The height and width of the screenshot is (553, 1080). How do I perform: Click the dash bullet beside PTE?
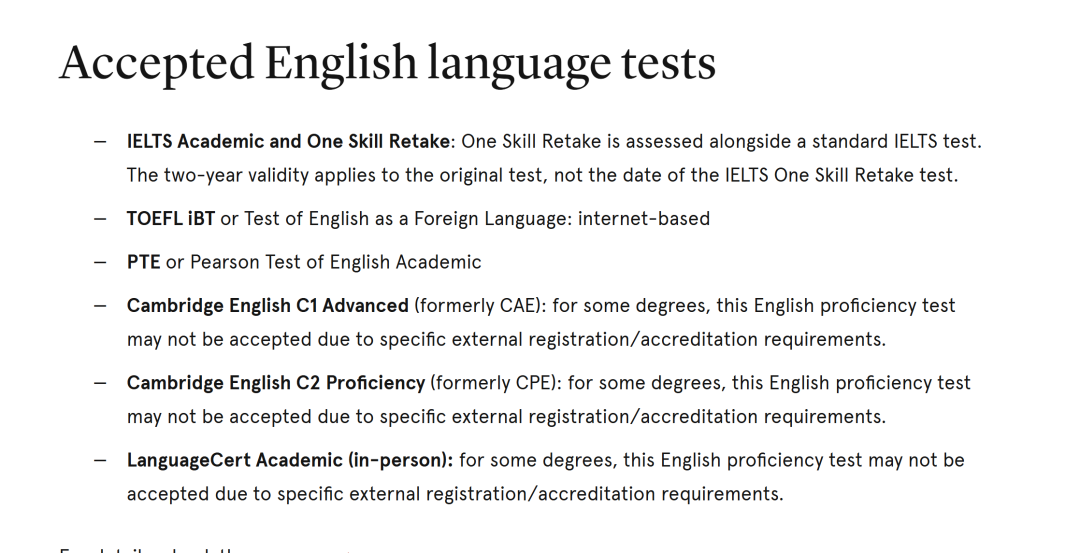[x=101, y=262]
